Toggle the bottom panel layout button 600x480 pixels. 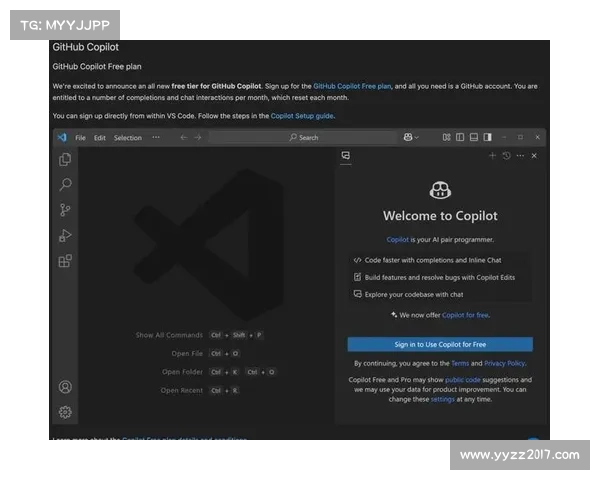pyautogui.click(x=474, y=137)
